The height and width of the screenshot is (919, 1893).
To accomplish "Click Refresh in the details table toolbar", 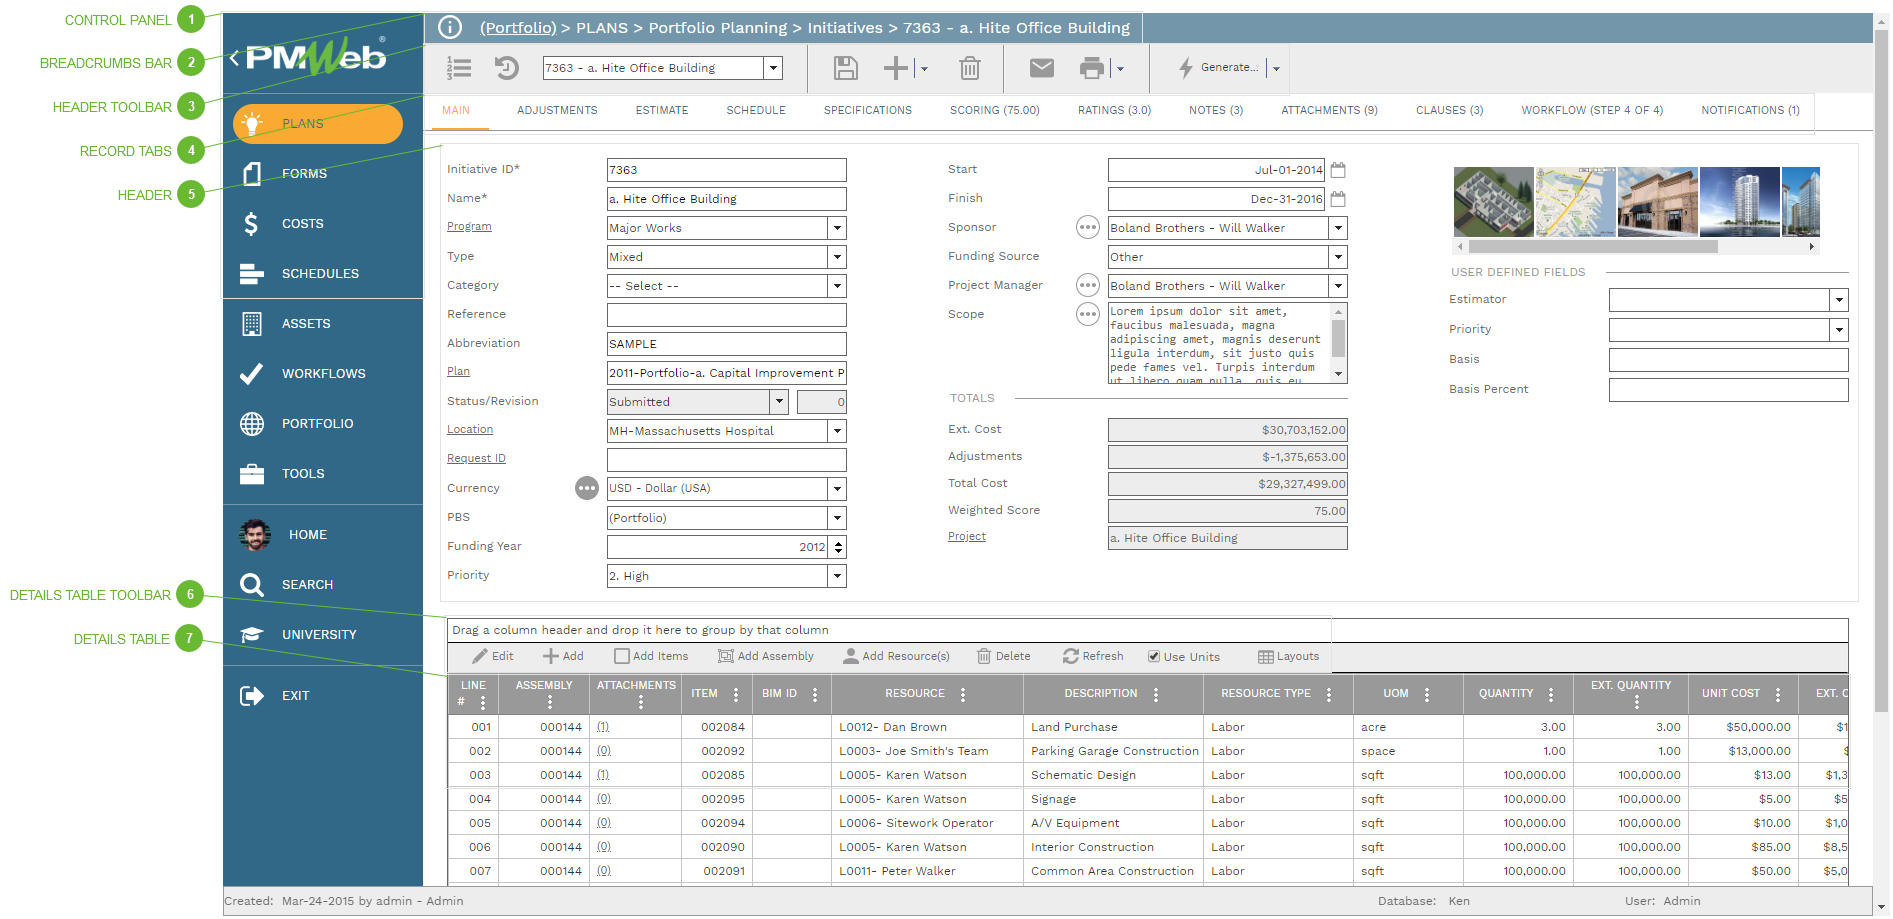I will 1093,657.
